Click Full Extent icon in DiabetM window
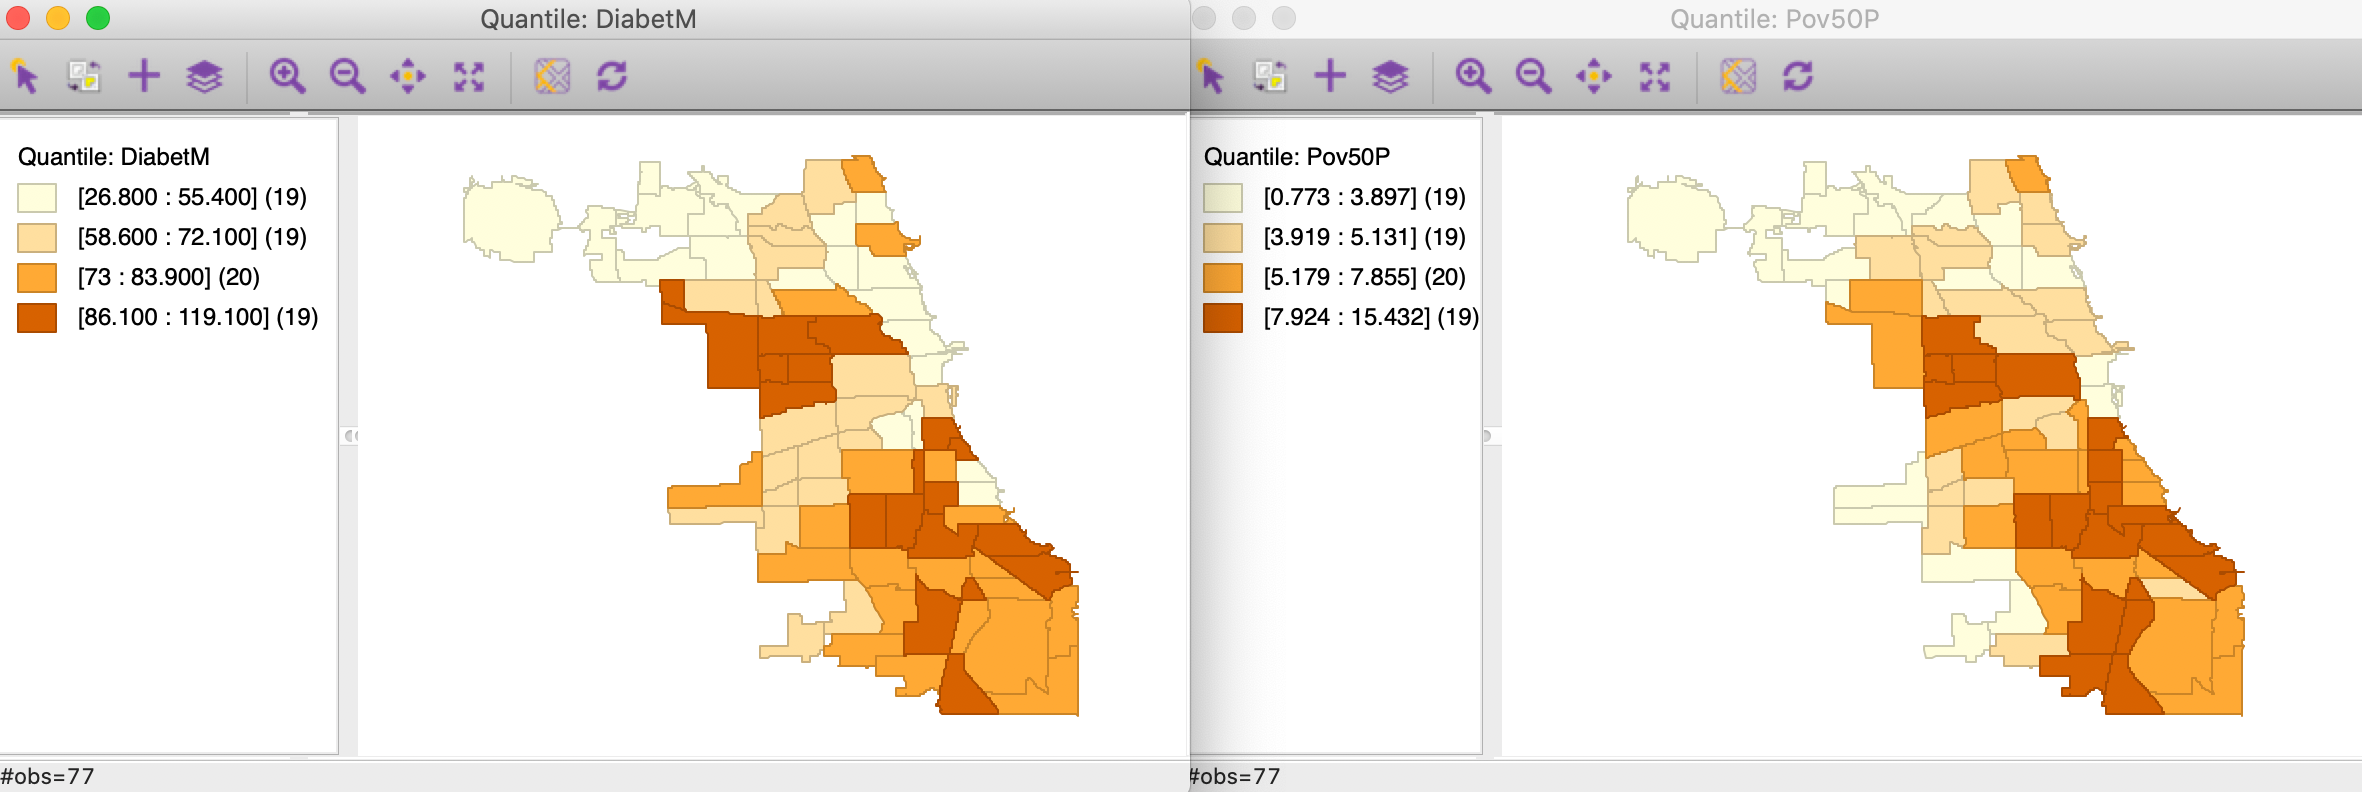This screenshot has width=2362, height=792. pyautogui.click(x=469, y=76)
